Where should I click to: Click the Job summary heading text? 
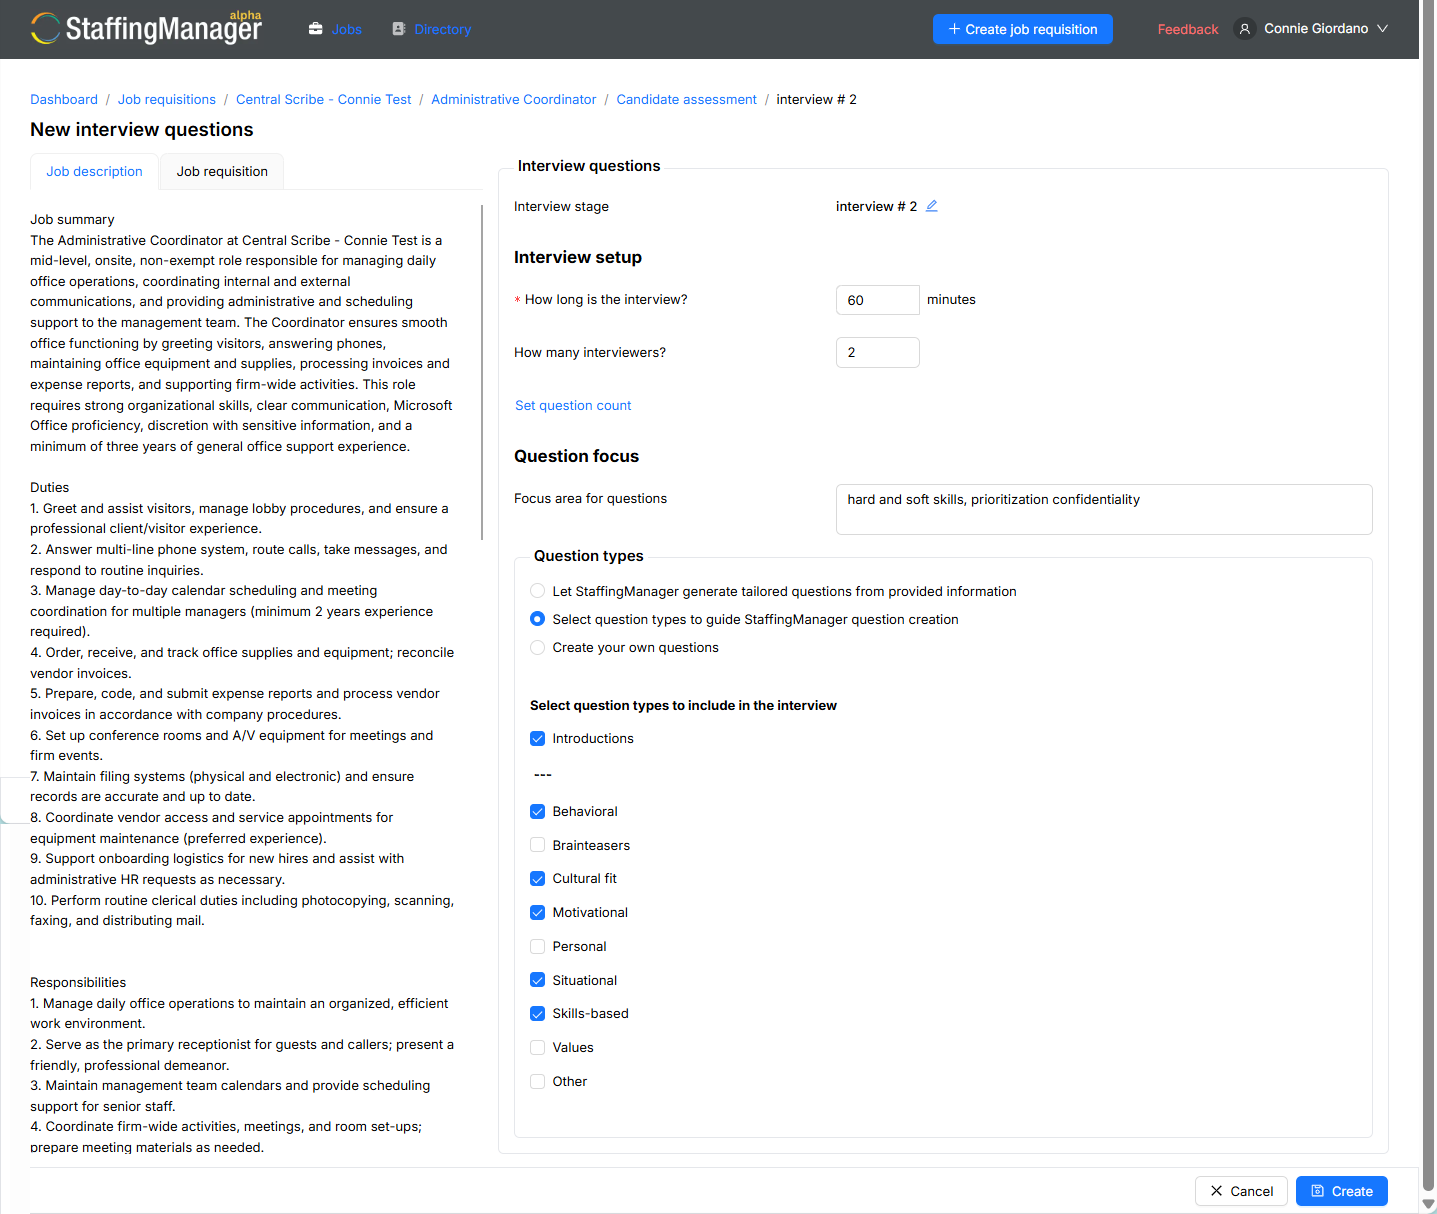72,219
